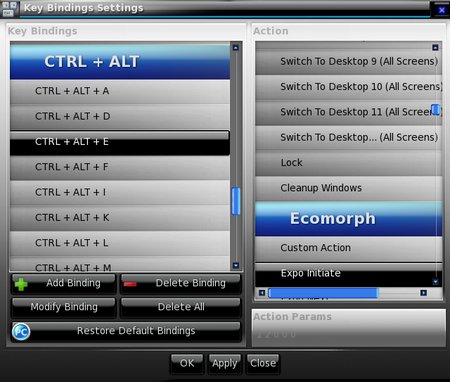Choose Switch To Desktop 11 (All Screens)
Image resolution: width=450 pixels, height=382 pixels.
(349, 113)
